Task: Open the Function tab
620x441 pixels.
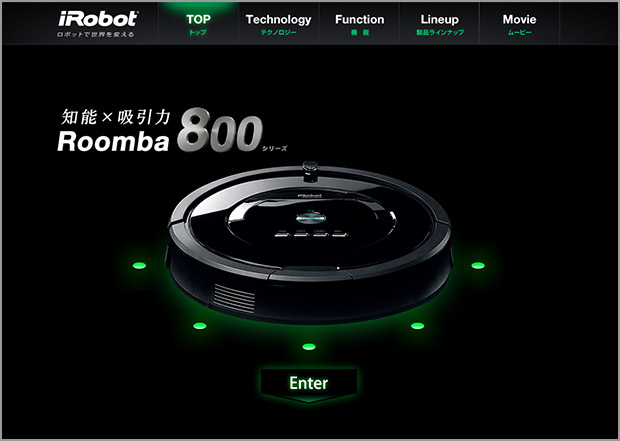Action: coord(359,24)
